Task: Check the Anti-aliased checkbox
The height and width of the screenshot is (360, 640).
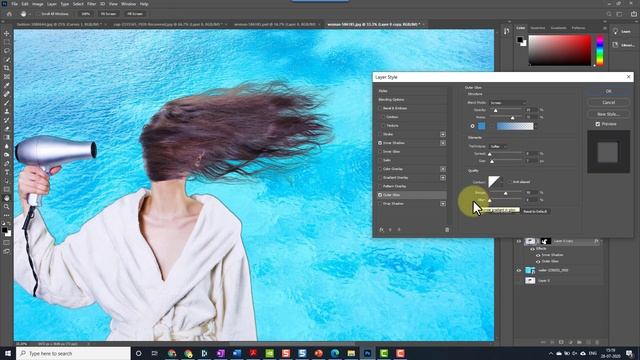Action: 510,182
